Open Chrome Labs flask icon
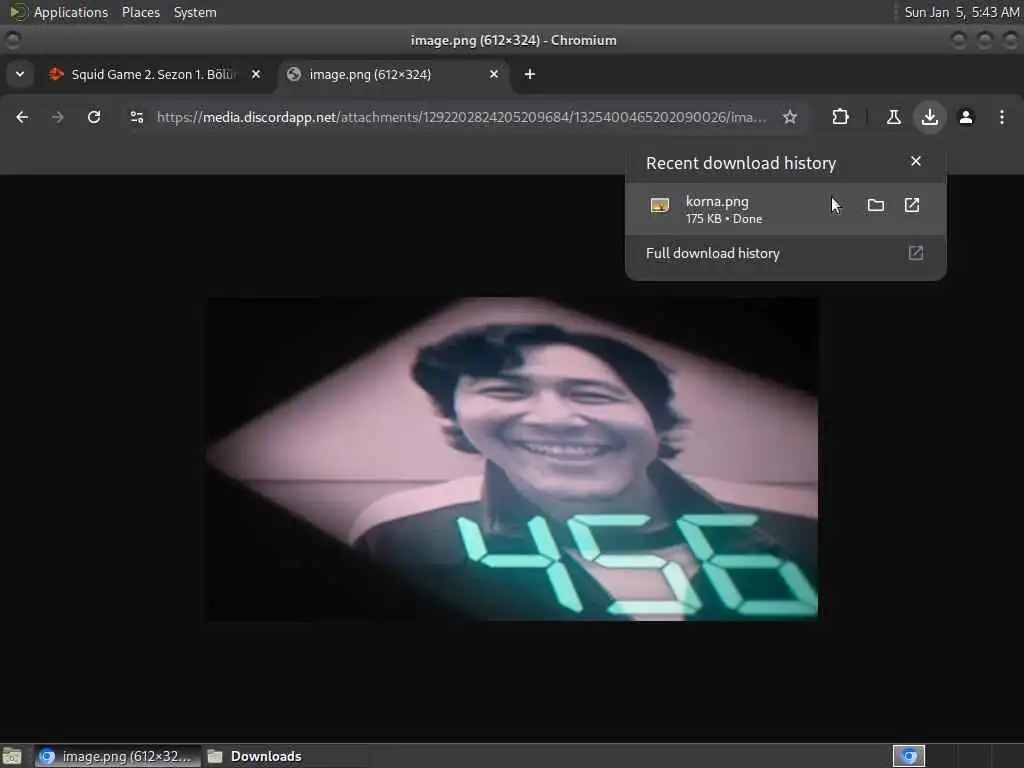Screen dimensions: 1024x768 [x=893, y=117]
